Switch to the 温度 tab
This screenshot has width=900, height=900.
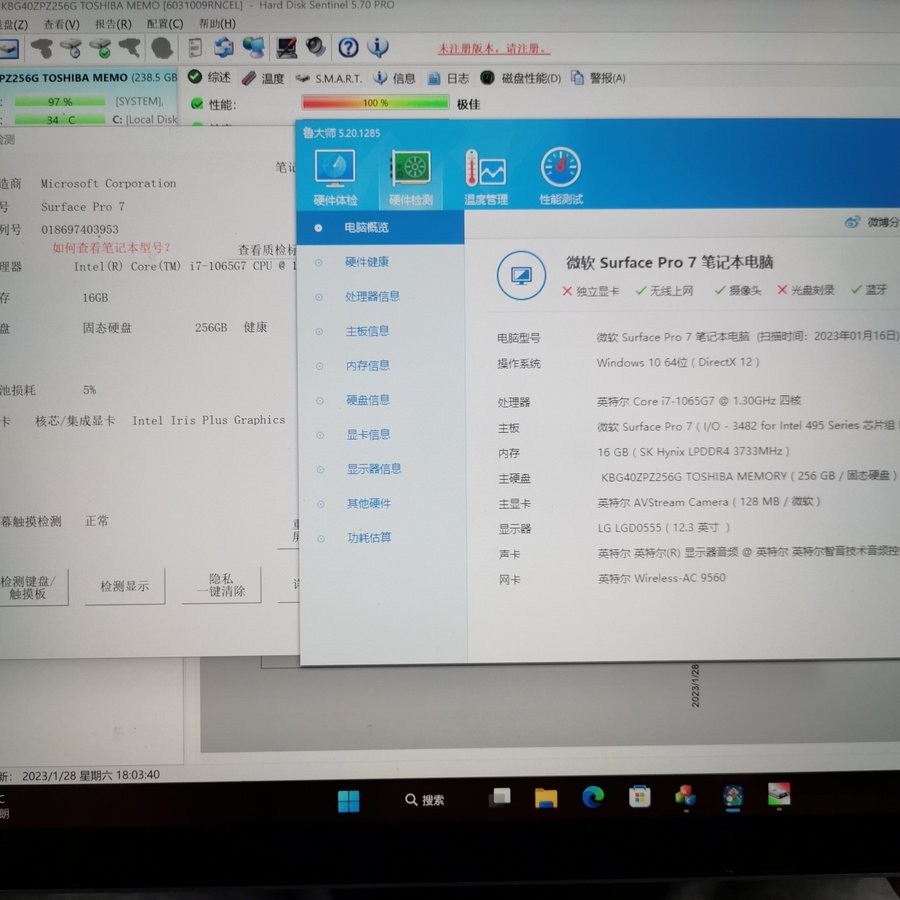coord(263,78)
